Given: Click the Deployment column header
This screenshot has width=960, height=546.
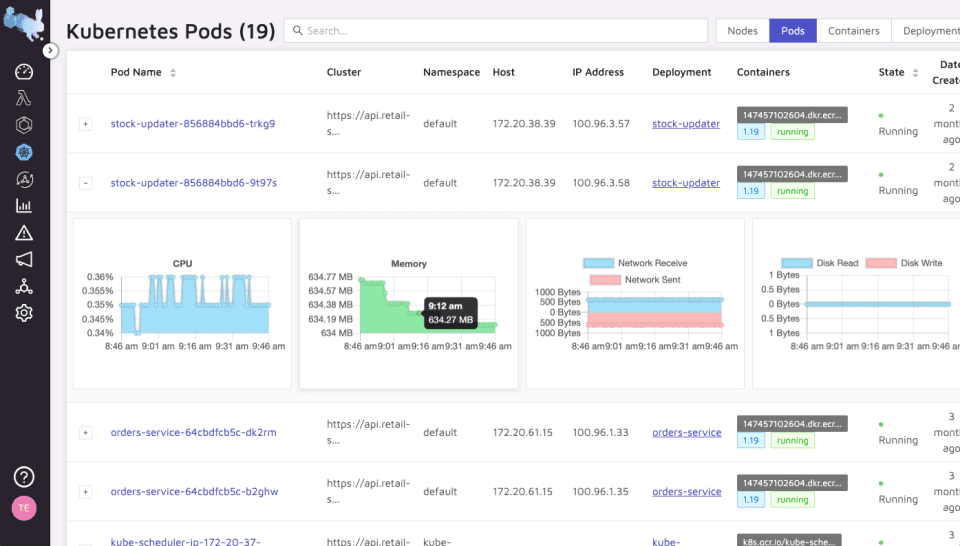Looking at the screenshot, I should pyautogui.click(x=681, y=72).
